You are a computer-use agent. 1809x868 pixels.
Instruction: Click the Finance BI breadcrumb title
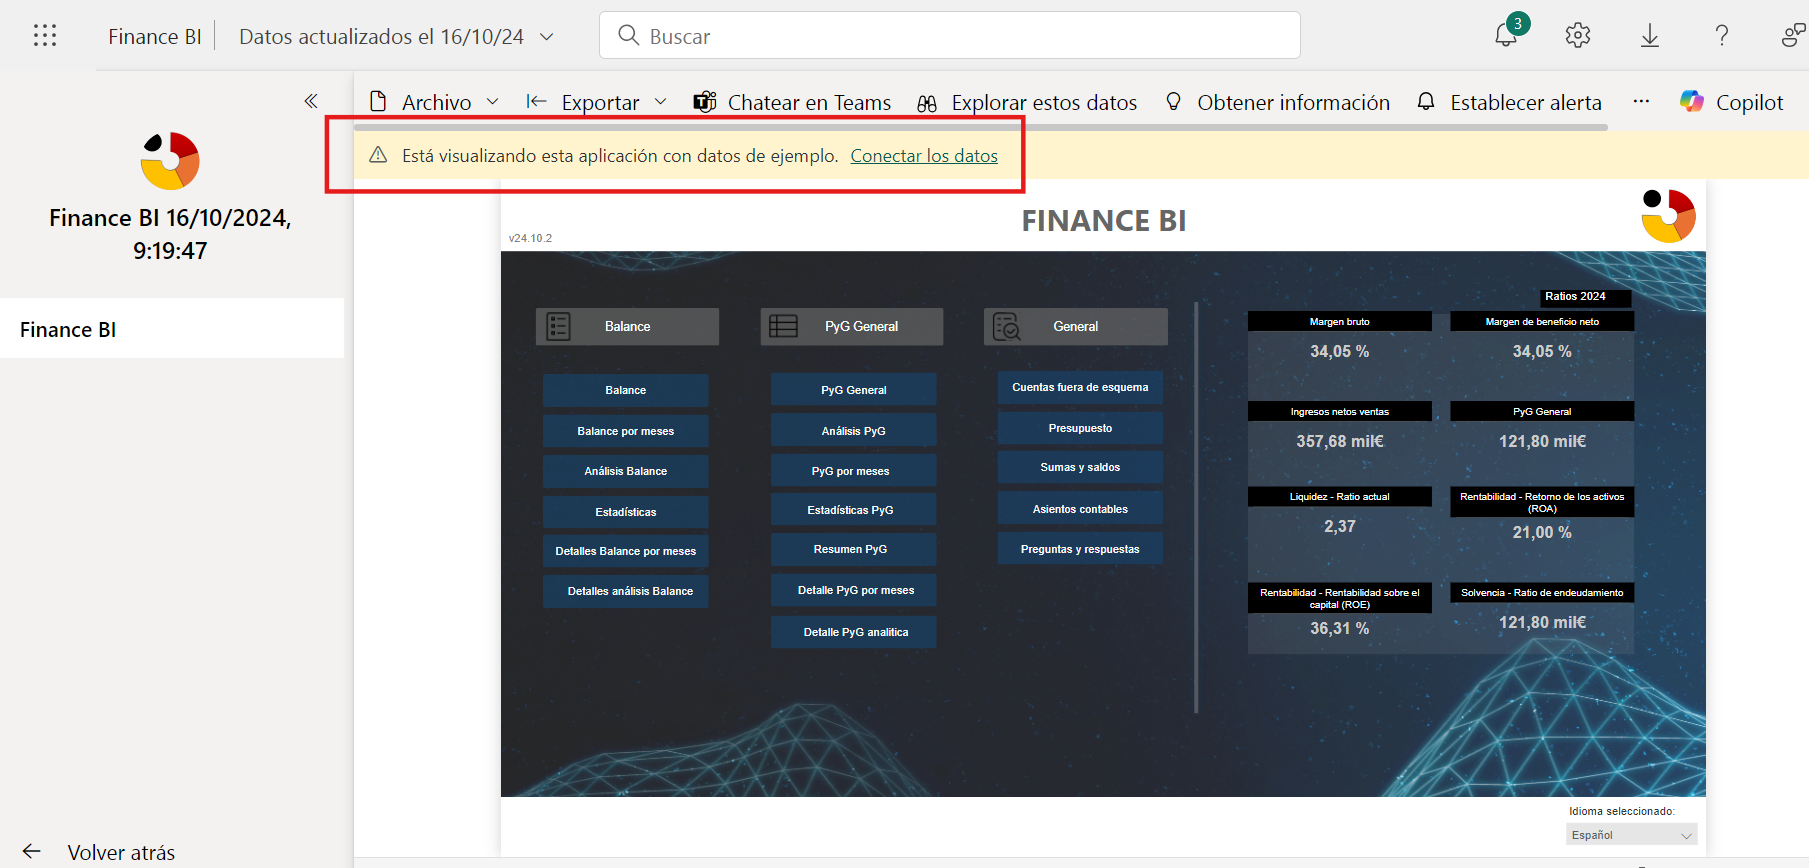click(155, 37)
